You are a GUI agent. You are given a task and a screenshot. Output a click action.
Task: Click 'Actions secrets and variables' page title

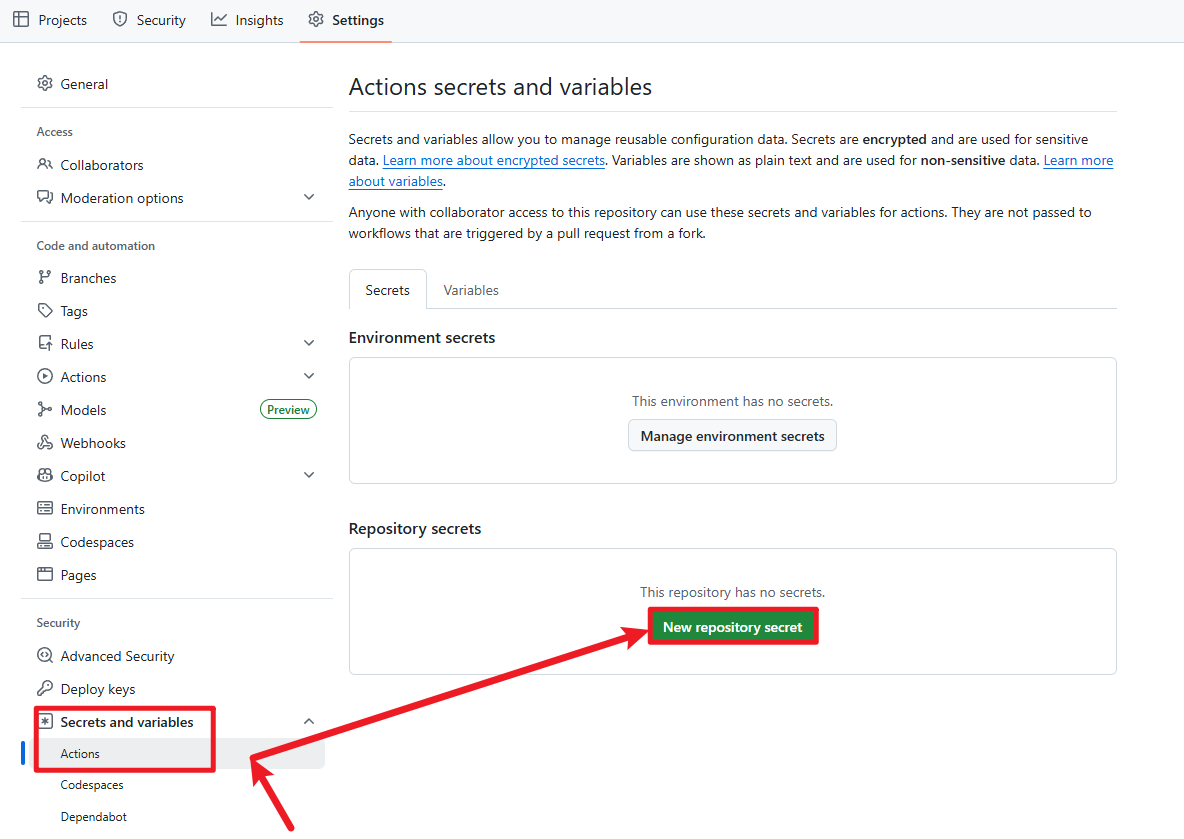pos(500,87)
